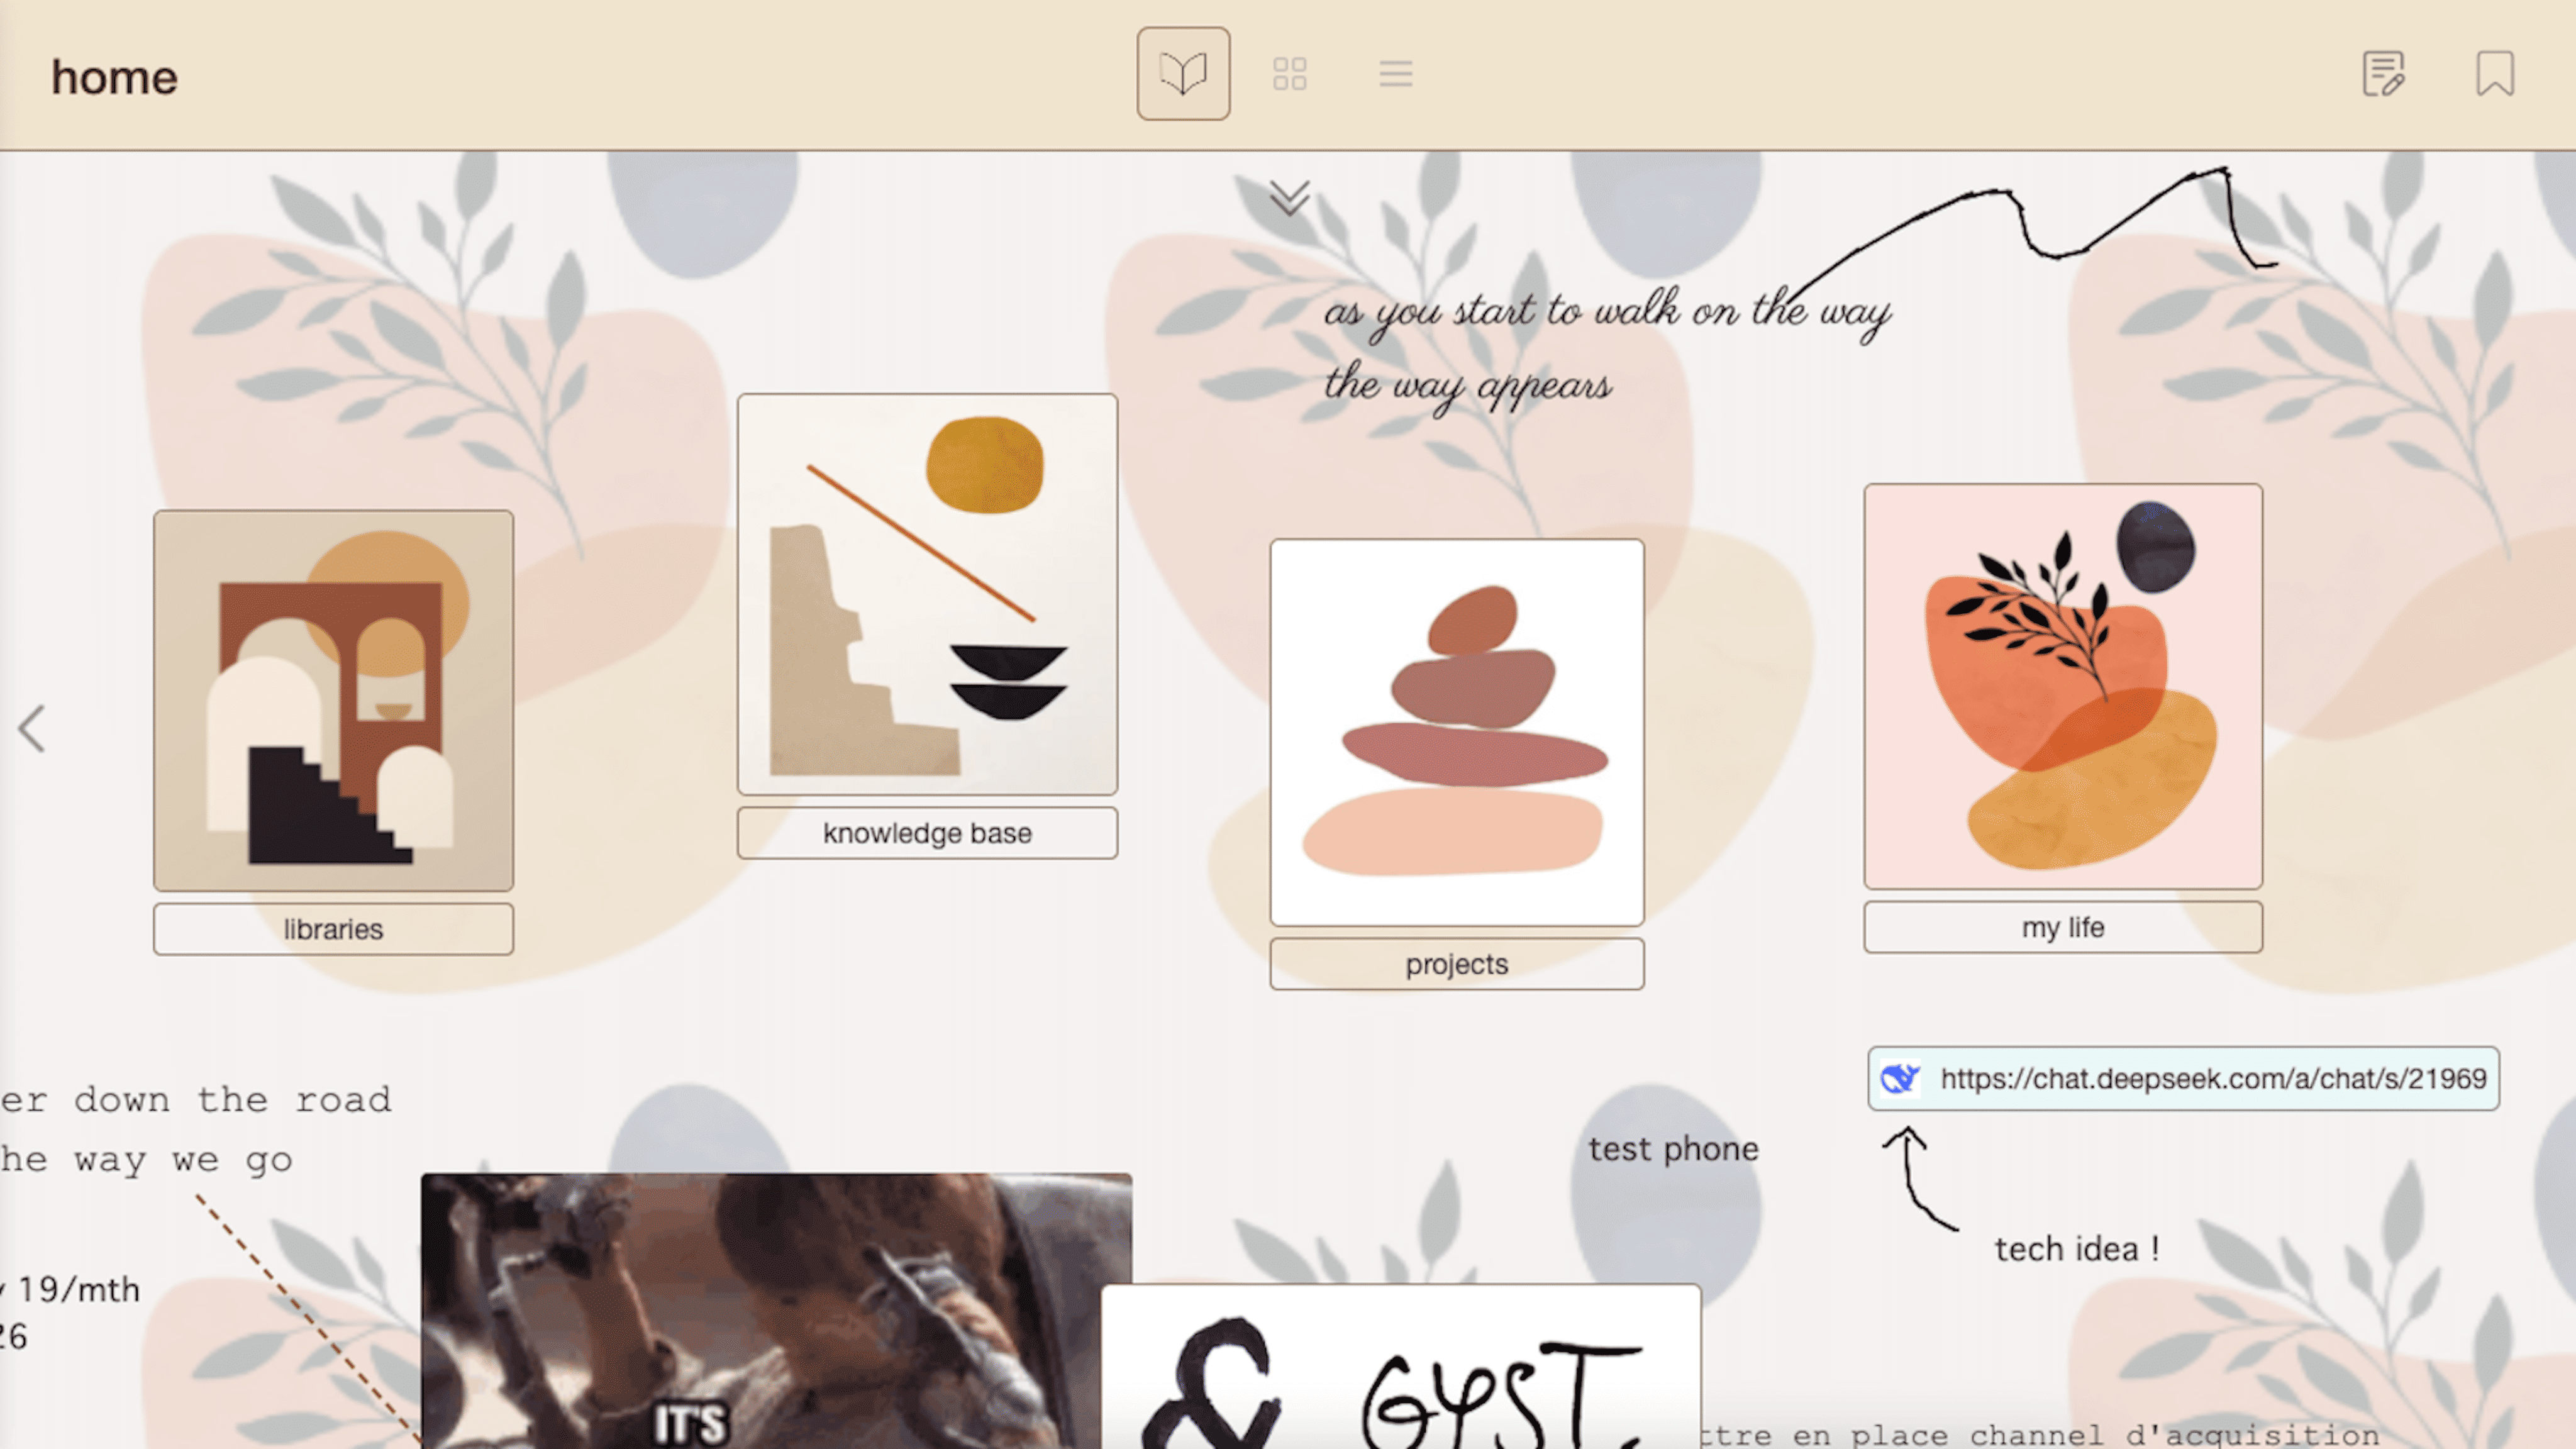Select the test phone text note
Image resolution: width=2576 pixels, height=1449 pixels.
click(x=1673, y=1149)
